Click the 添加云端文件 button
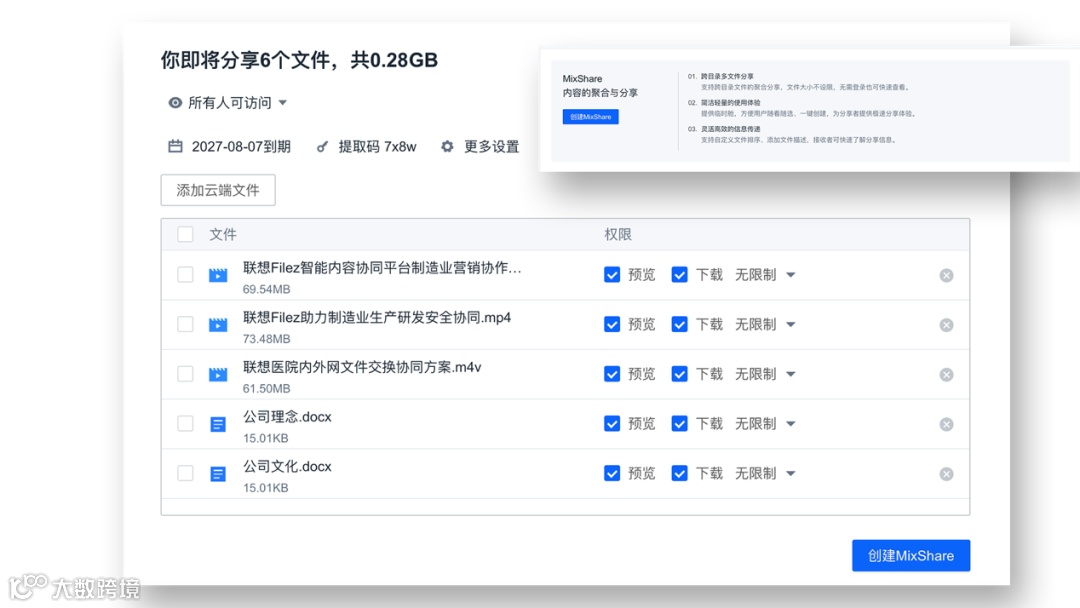 218,190
